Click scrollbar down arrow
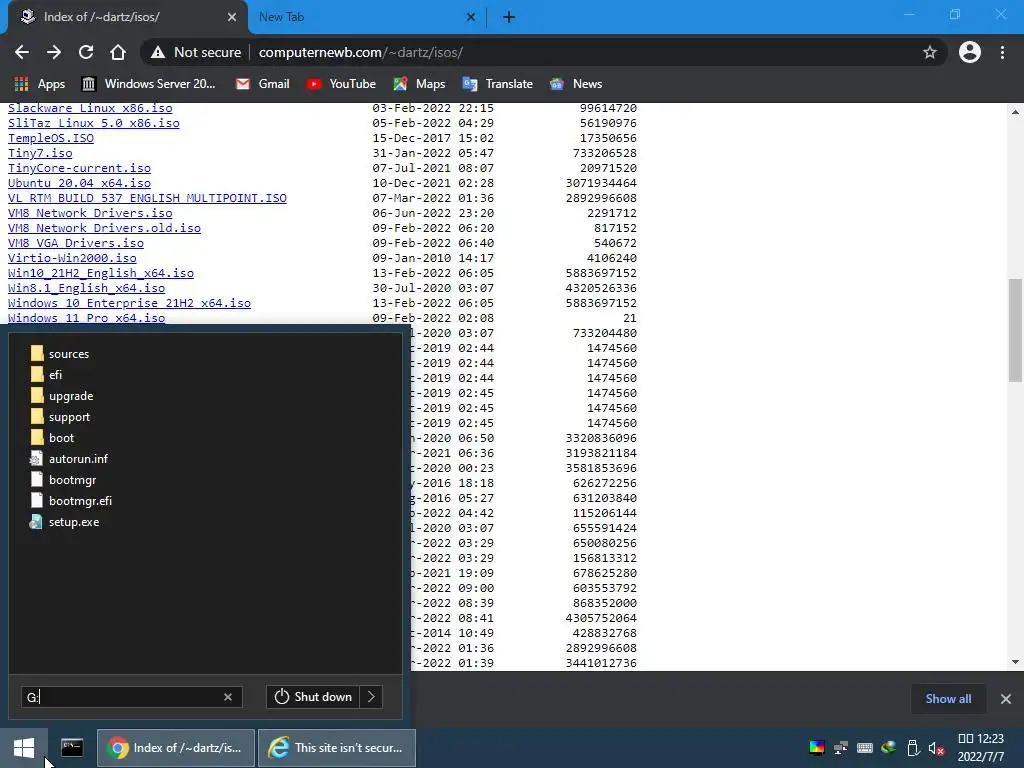 coord(1015,662)
